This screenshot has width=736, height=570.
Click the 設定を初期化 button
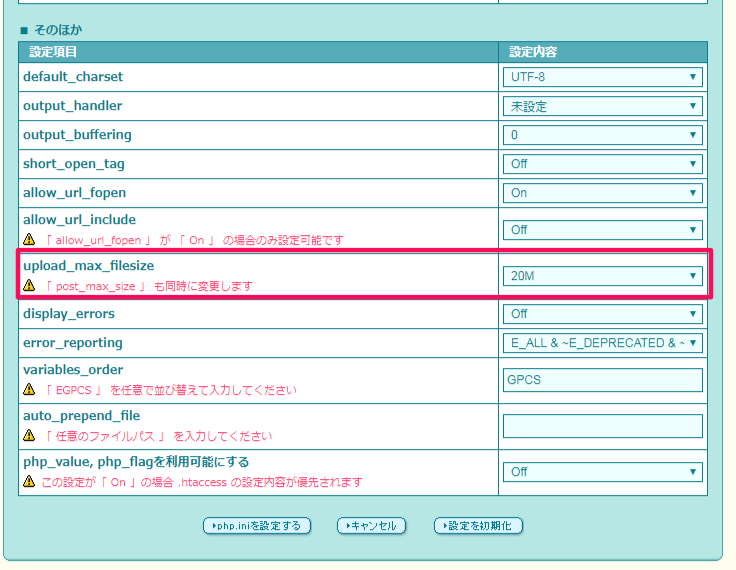(478, 526)
